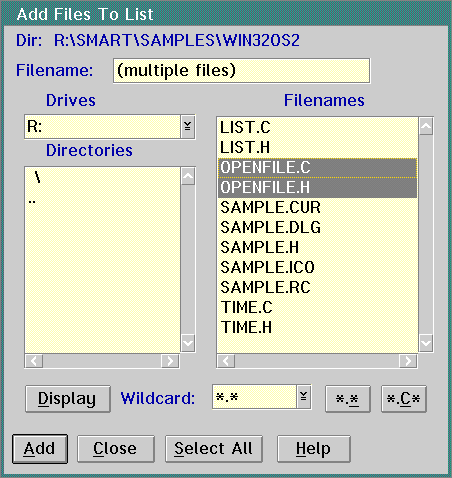The width and height of the screenshot is (452, 478).
Task: Click Filenames list scroll down arrow
Action: click(426, 343)
